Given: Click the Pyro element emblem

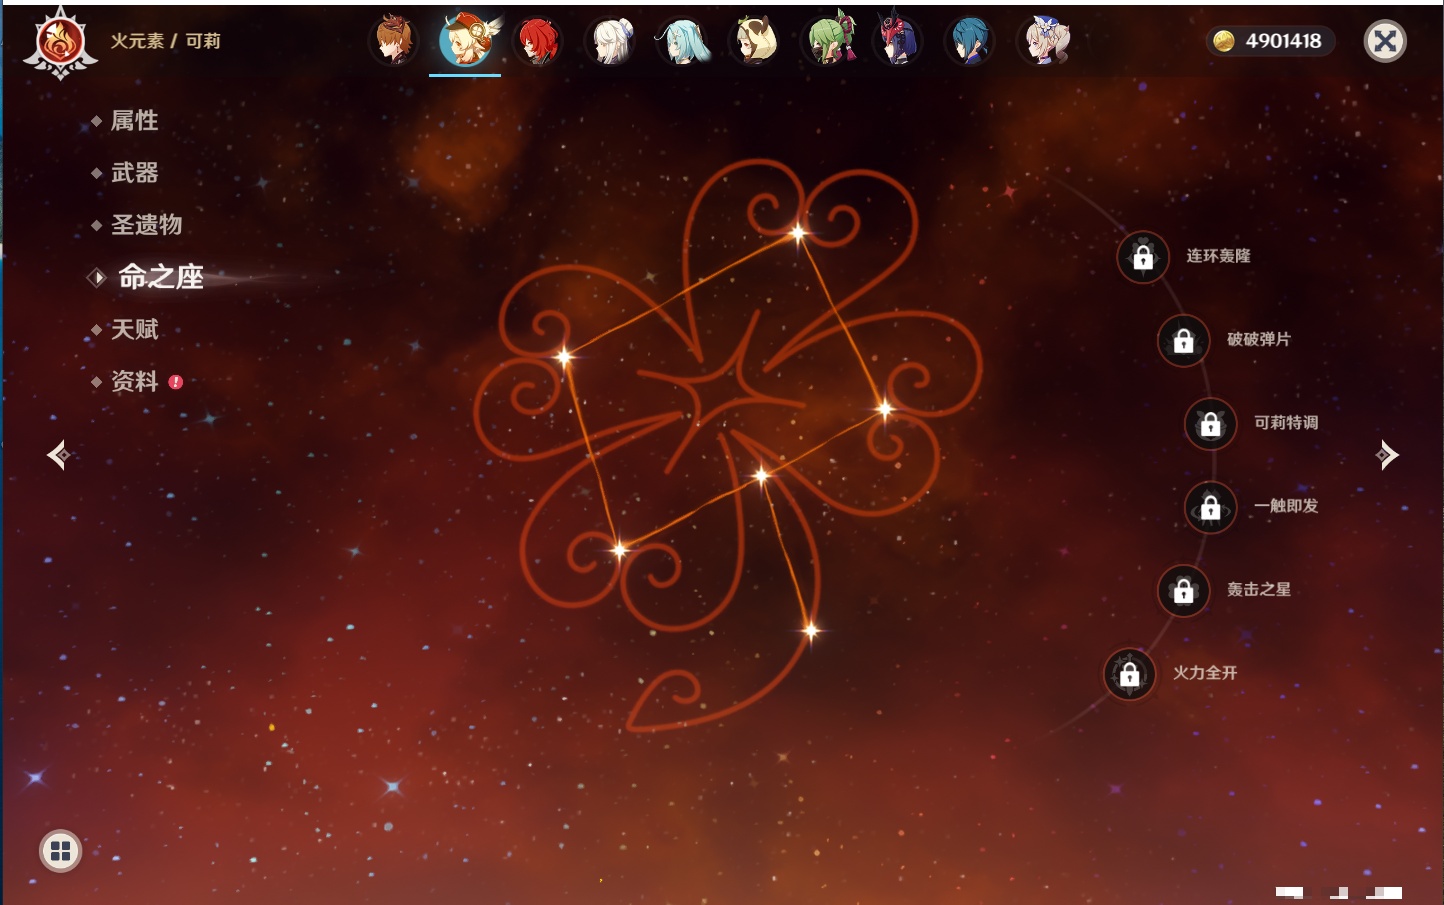Looking at the screenshot, I should coord(60,42).
